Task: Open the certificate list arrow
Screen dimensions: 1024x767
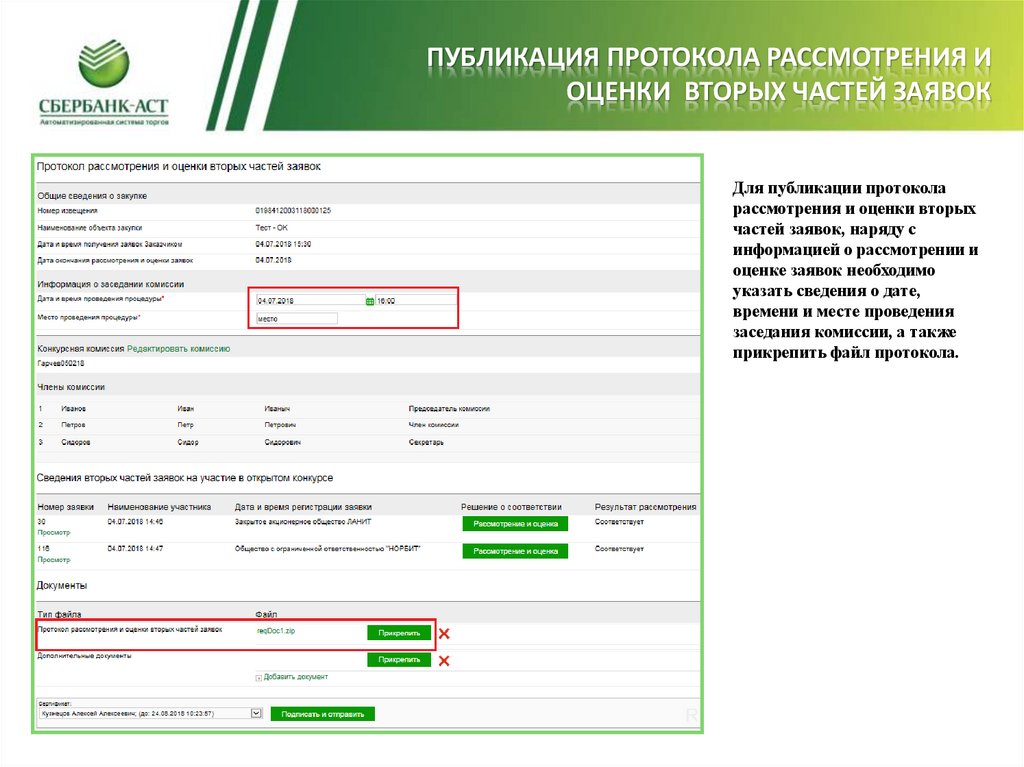Action: (256, 713)
